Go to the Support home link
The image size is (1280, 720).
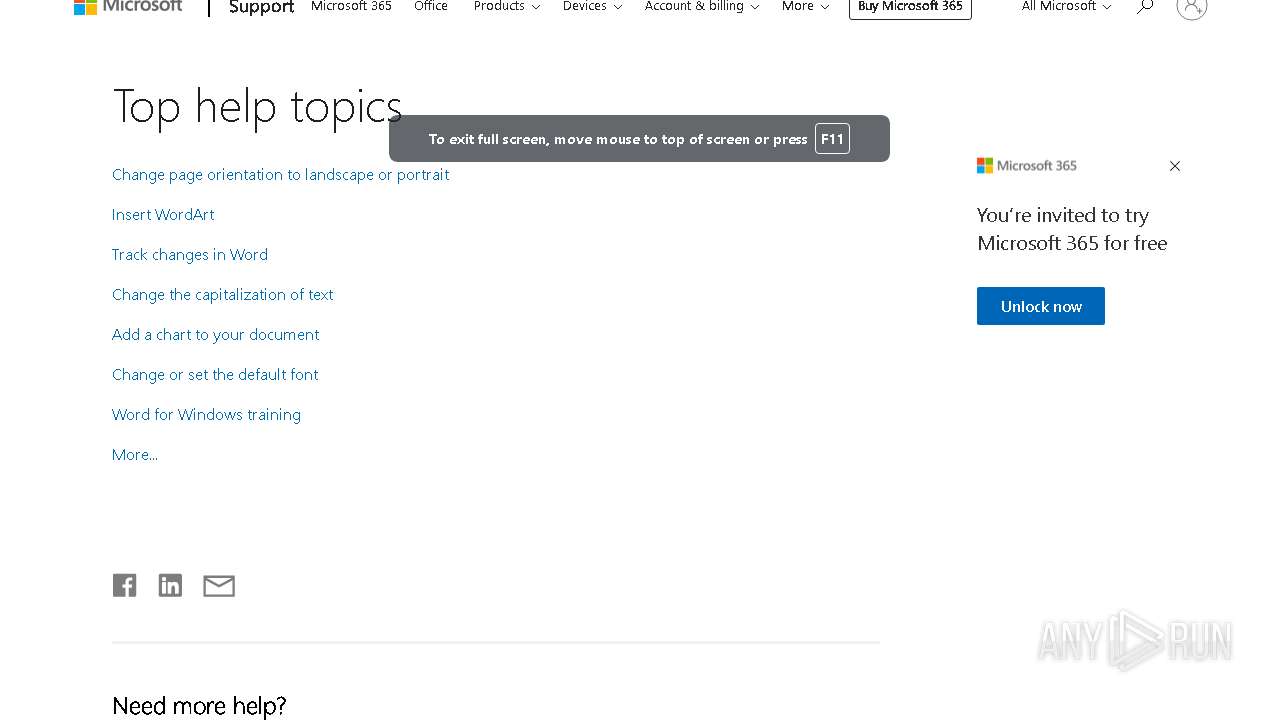click(x=261, y=7)
